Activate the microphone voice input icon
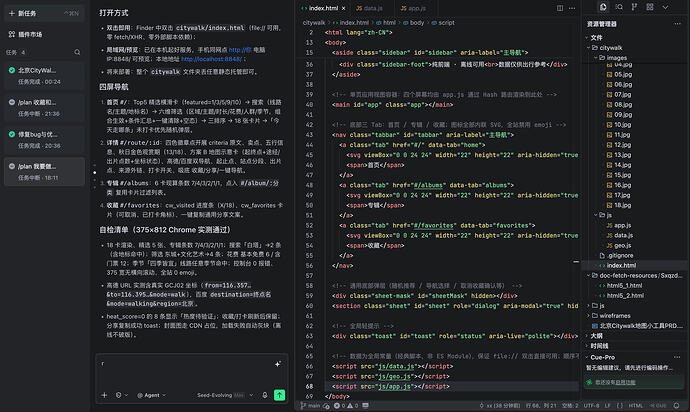 264,395
